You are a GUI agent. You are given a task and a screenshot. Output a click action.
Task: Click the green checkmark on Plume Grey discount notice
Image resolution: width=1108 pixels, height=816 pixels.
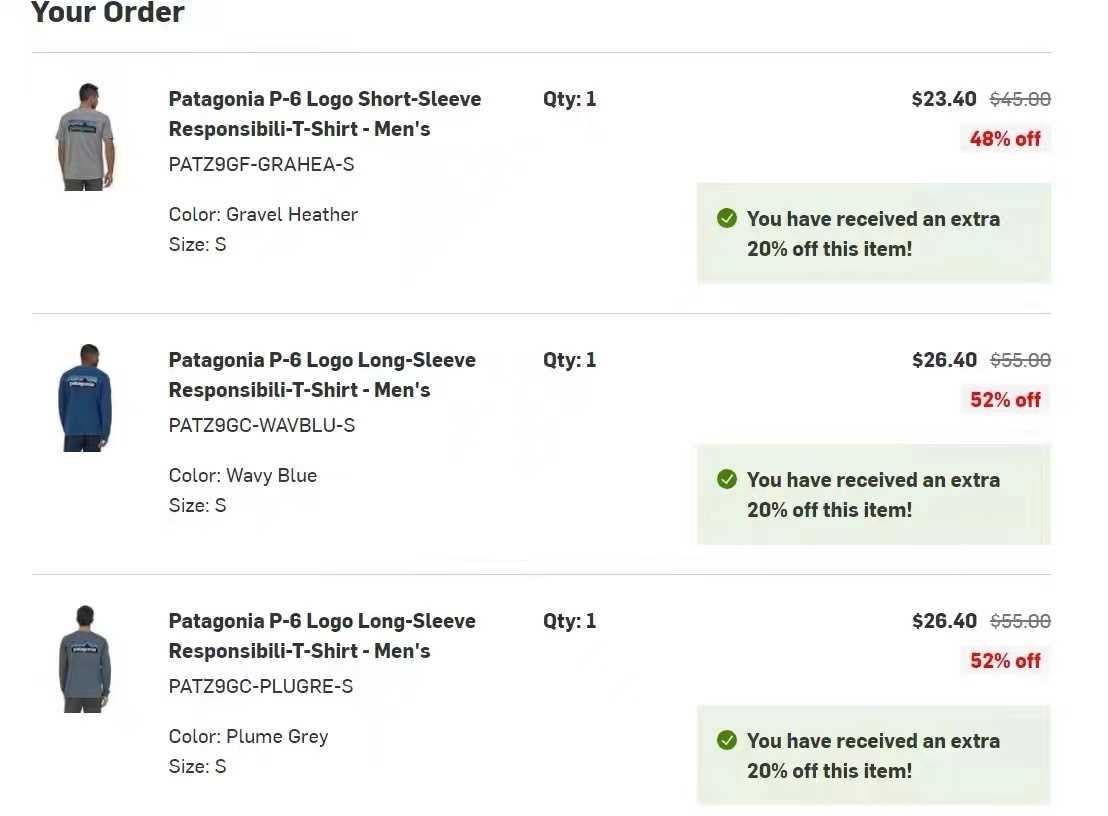coord(727,740)
